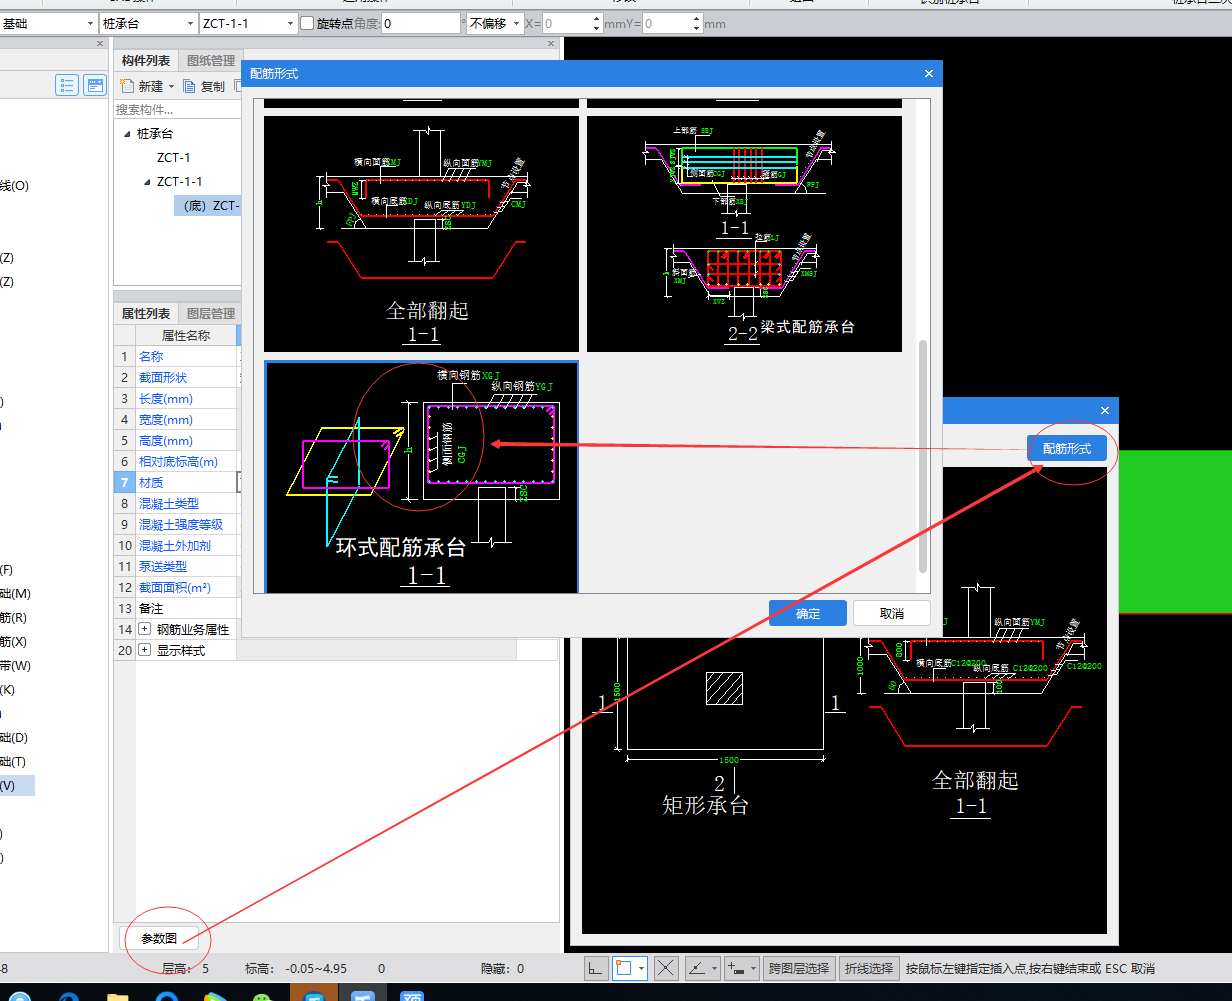This screenshot has height=1001, width=1232.
Task: Click the 相对底标高(m) property row
Action: [175, 461]
